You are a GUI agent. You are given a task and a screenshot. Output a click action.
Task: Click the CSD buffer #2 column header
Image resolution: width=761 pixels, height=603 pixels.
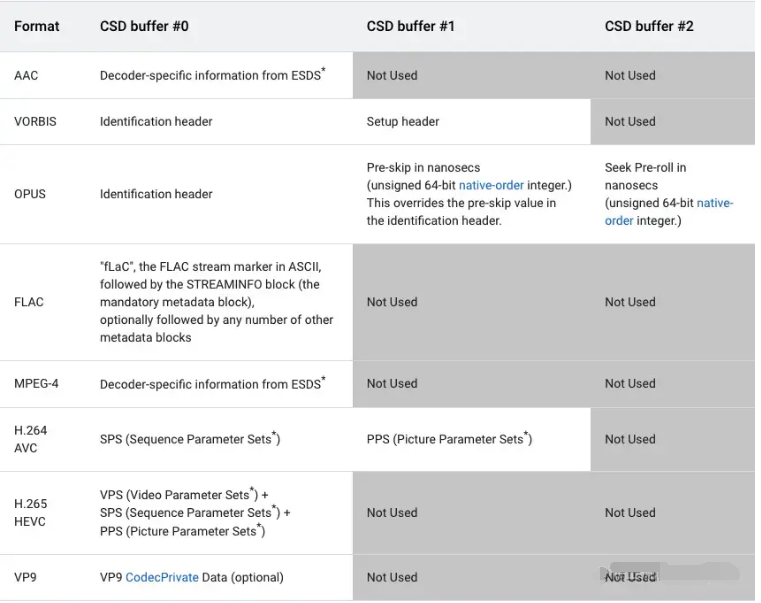[649, 26]
